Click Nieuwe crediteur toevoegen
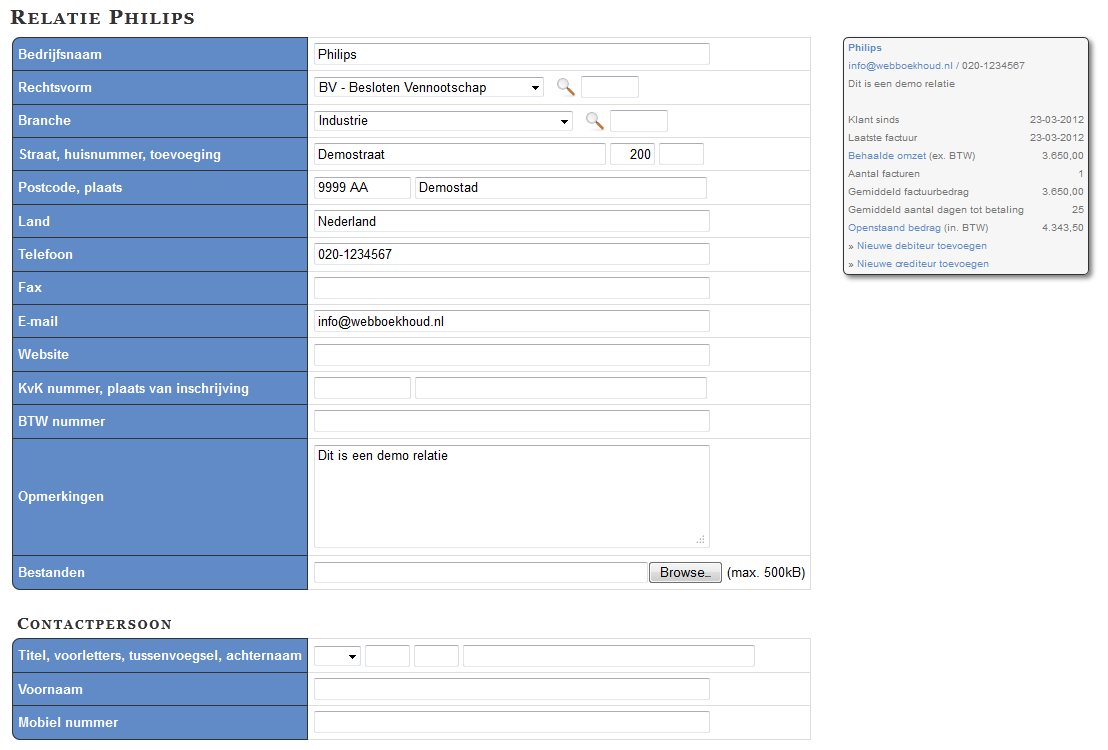The image size is (1108, 750). 923,264
